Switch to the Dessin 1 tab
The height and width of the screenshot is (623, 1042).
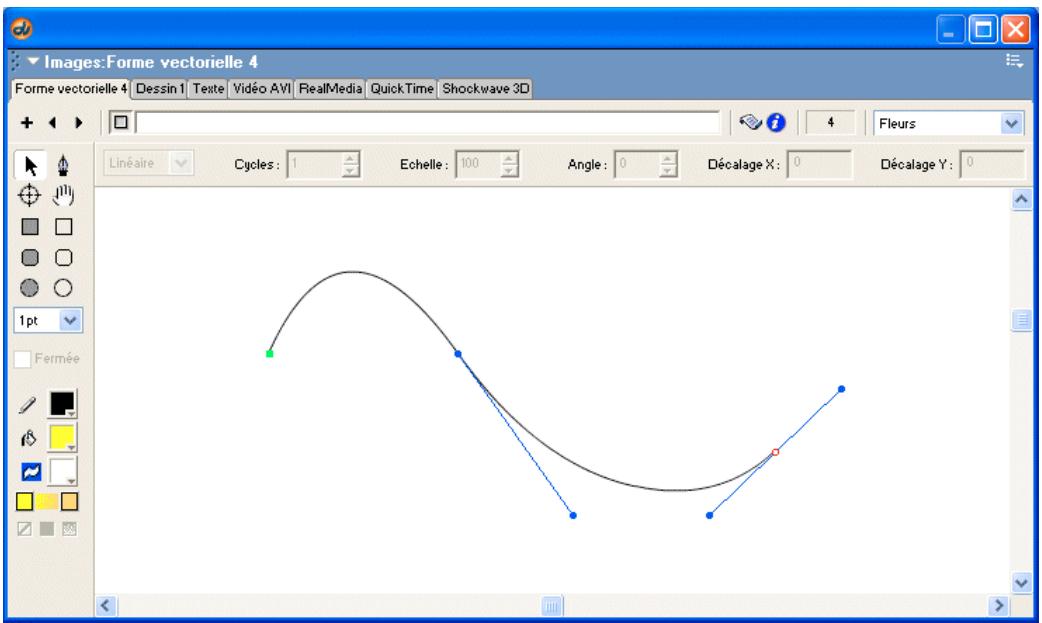coord(159,88)
